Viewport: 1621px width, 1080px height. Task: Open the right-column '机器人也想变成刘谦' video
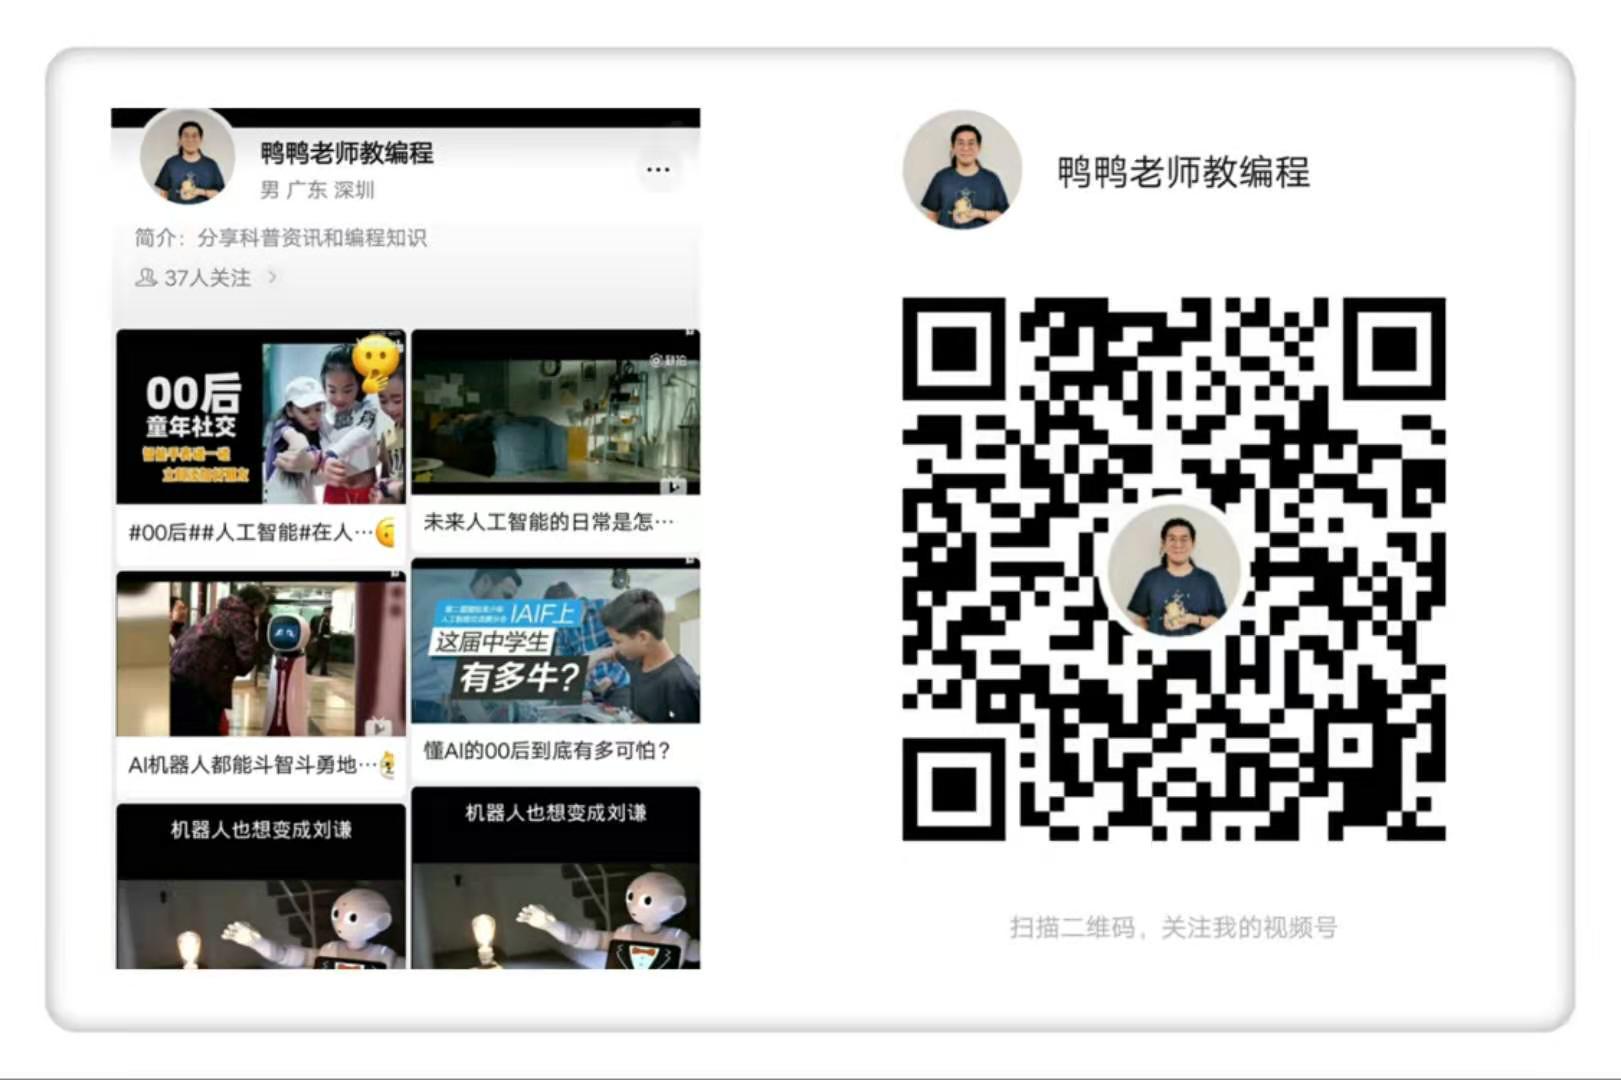tap(556, 878)
